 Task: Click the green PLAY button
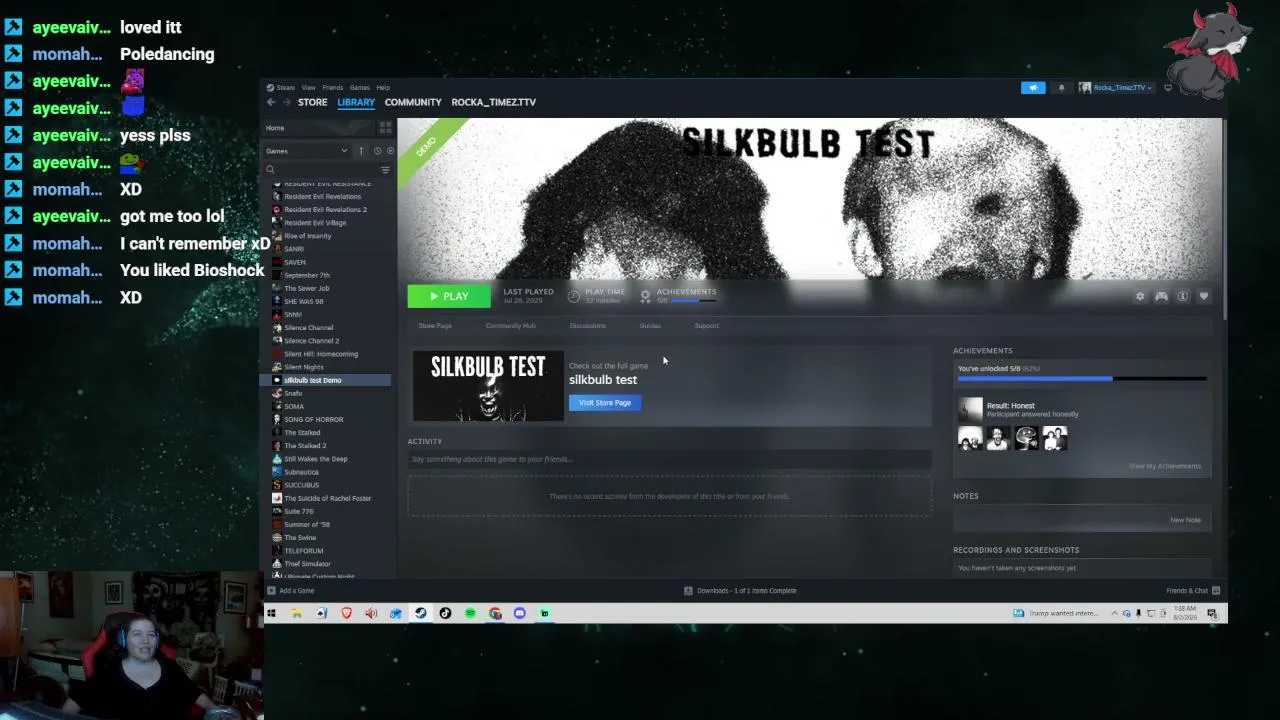point(449,296)
